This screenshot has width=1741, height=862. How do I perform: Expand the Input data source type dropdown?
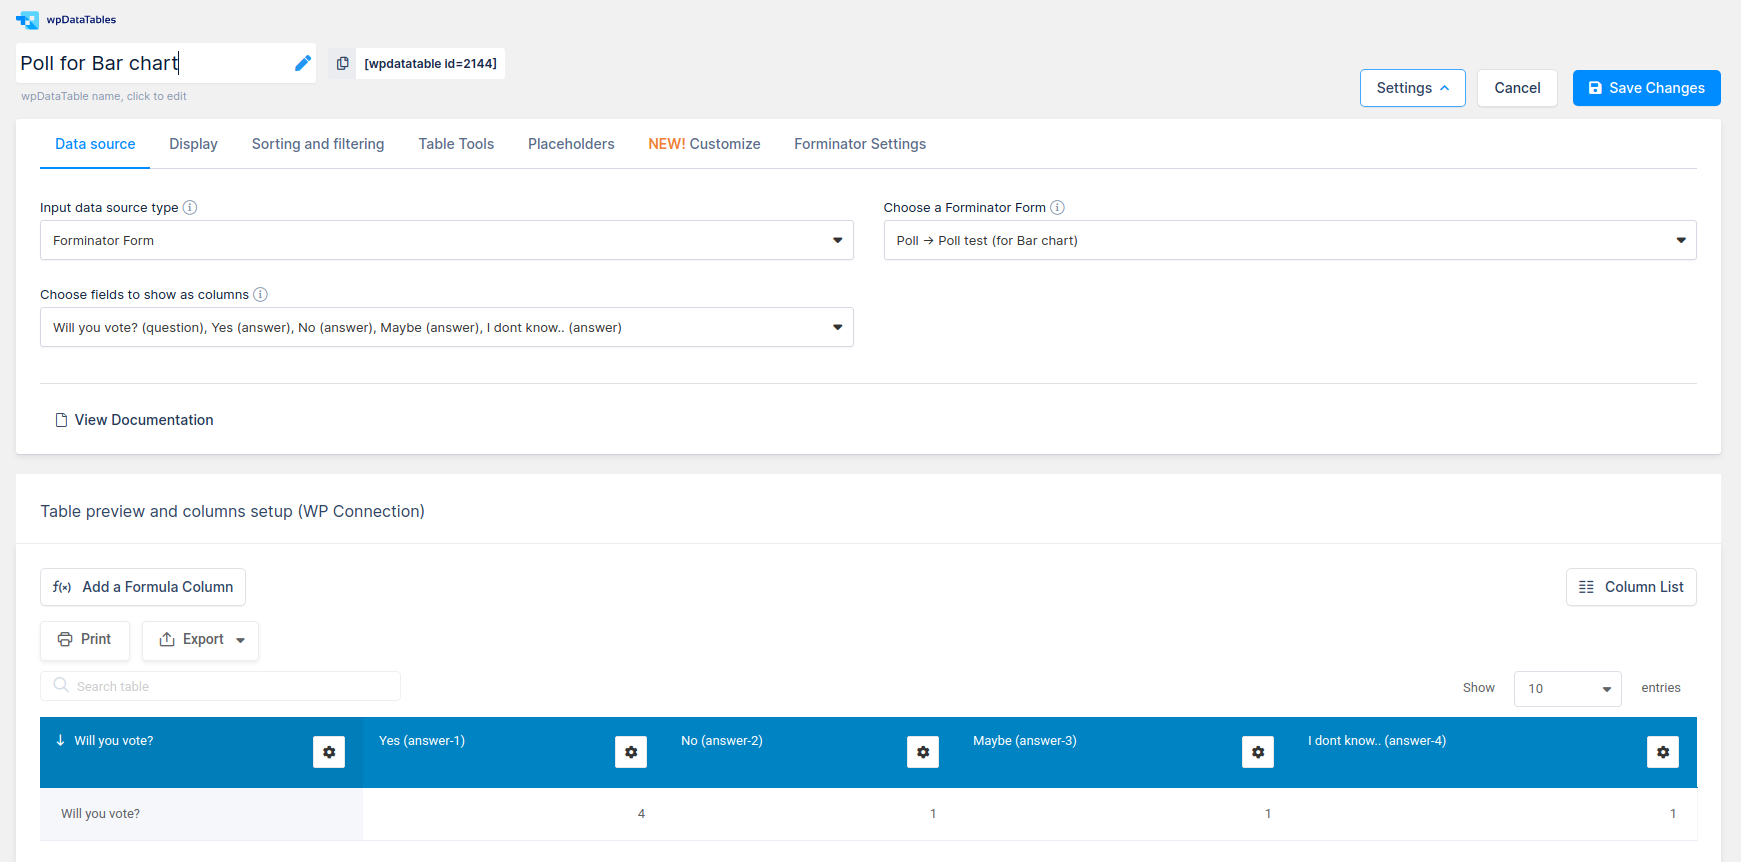click(447, 240)
